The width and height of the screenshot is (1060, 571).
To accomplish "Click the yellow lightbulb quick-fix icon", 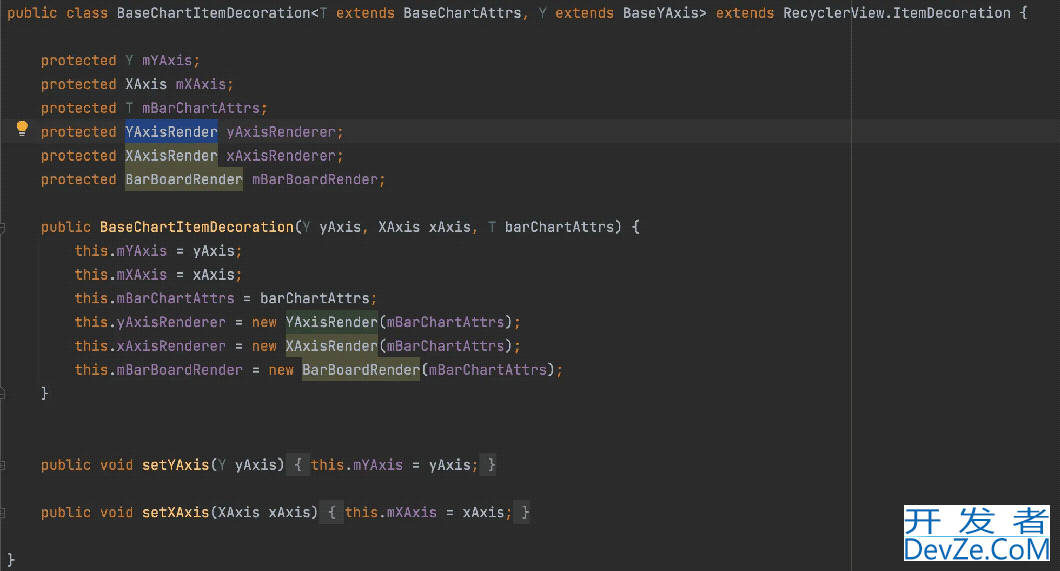I will pyautogui.click(x=22, y=128).
